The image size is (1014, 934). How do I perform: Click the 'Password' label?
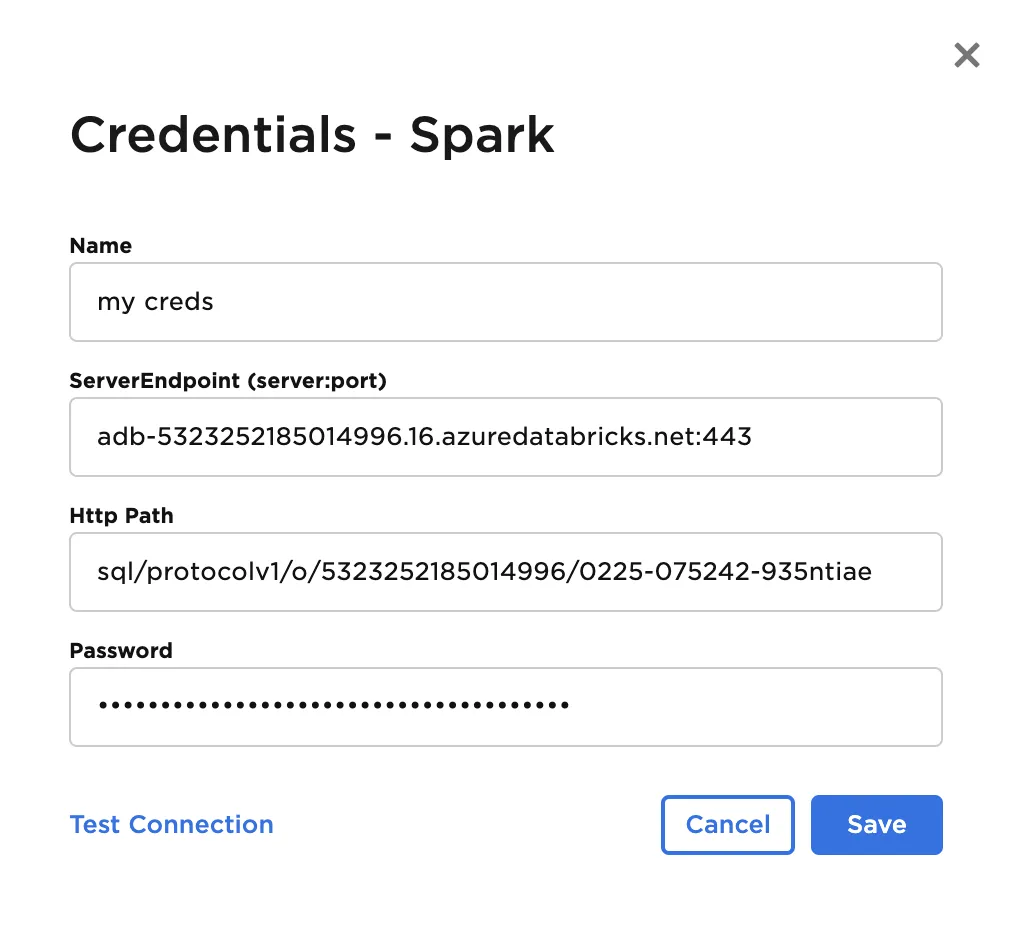click(x=121, y=651)
